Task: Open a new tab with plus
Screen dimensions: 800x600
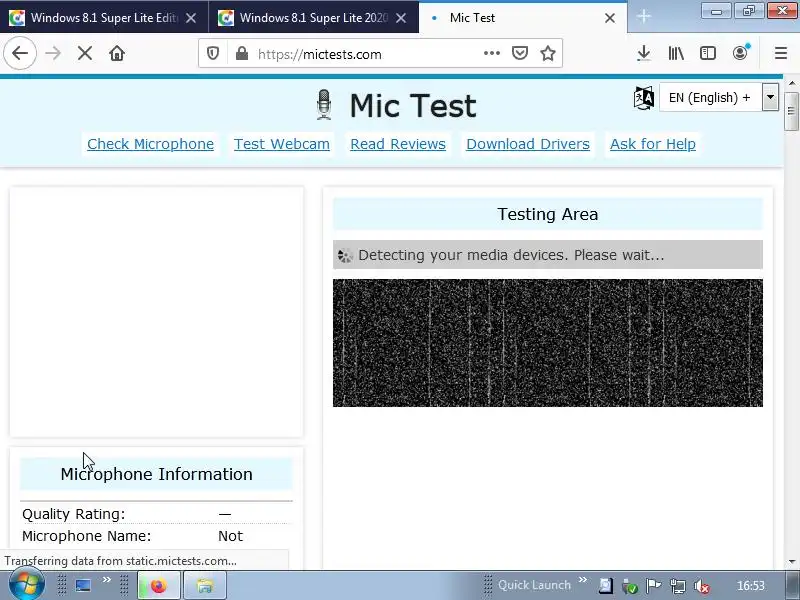Action: (644, 17)
